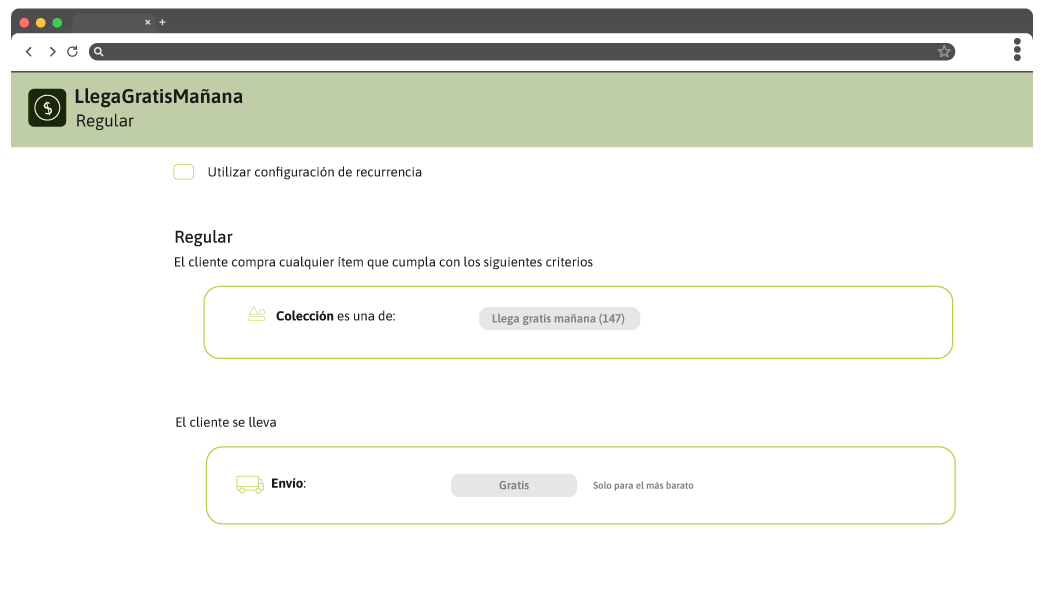
Task: Open the browser three-dot menu
Action: [1017, 50]
